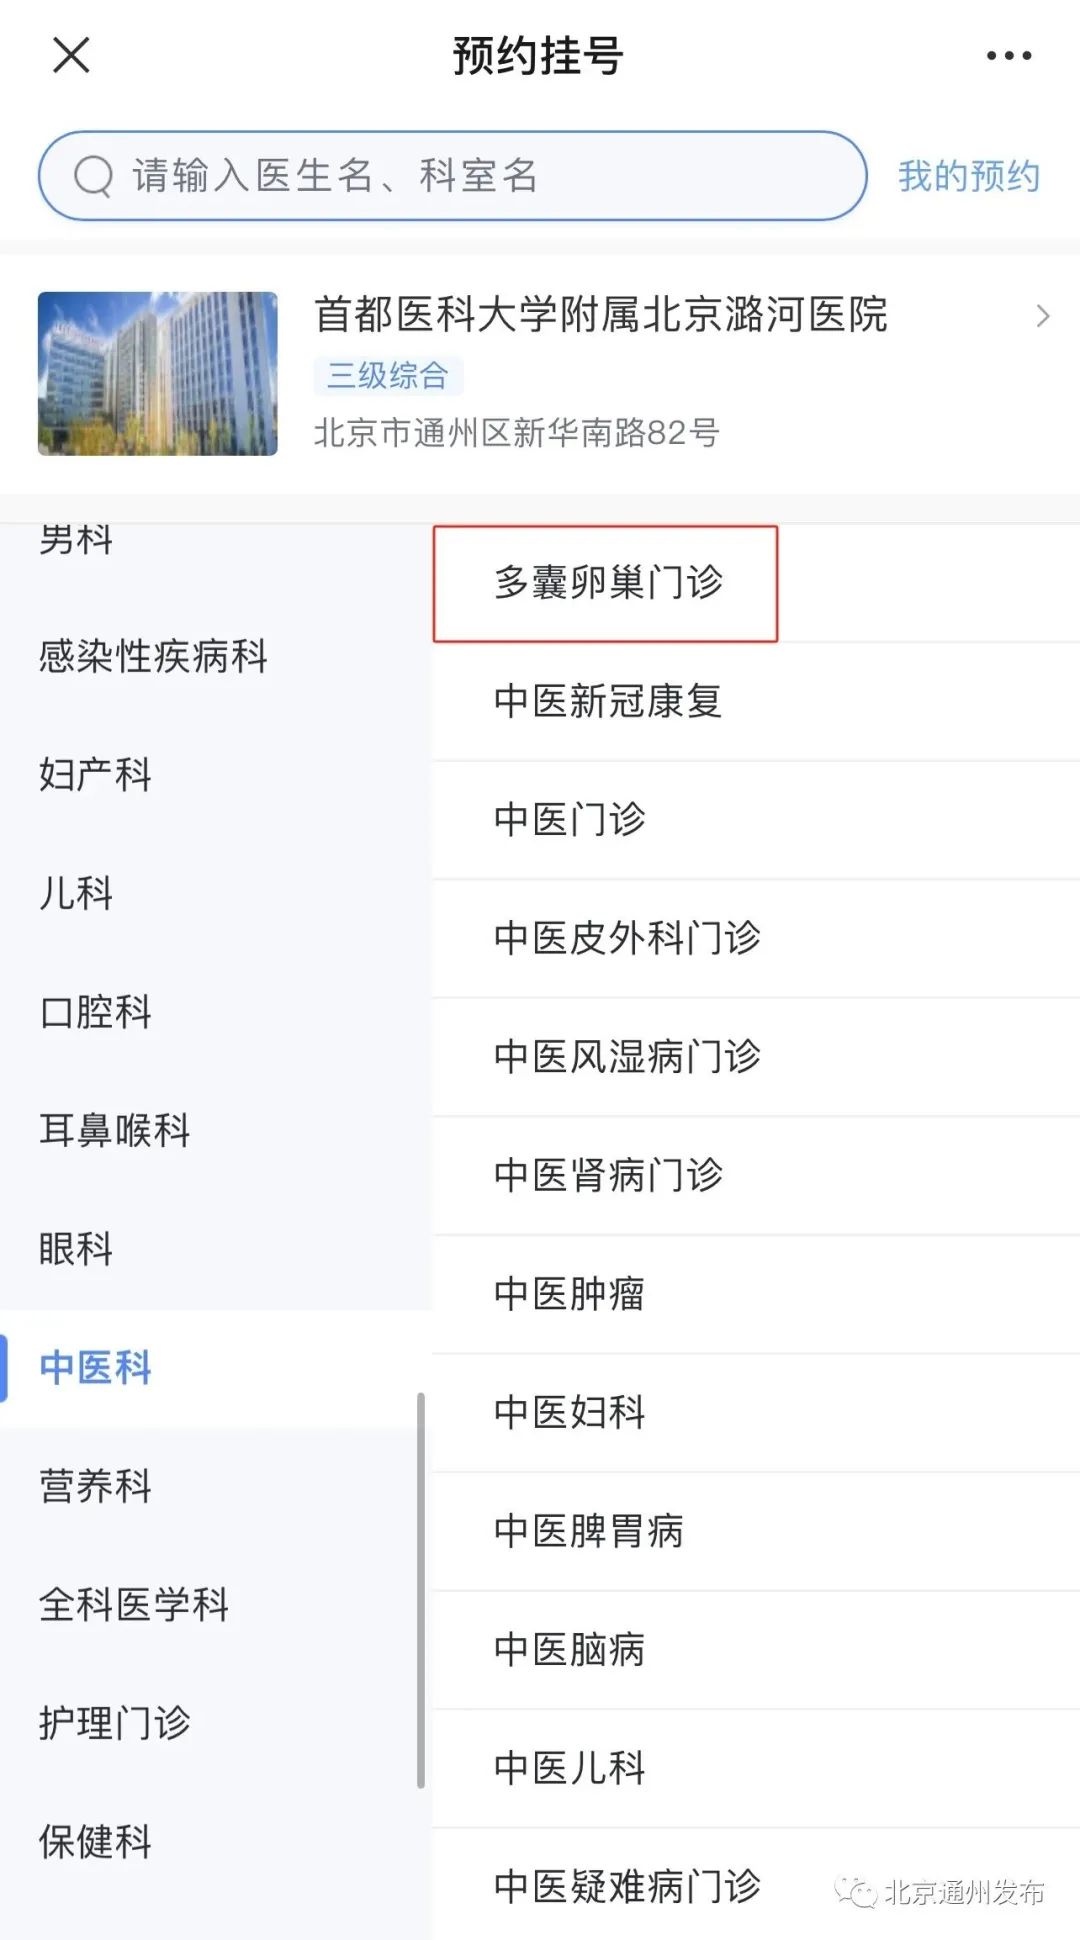The width and height of the screenshot is (1080, 1940).
Task: Expand hospital details chevron arrow
Action: pyautogui.click(x=1043, y=316)
